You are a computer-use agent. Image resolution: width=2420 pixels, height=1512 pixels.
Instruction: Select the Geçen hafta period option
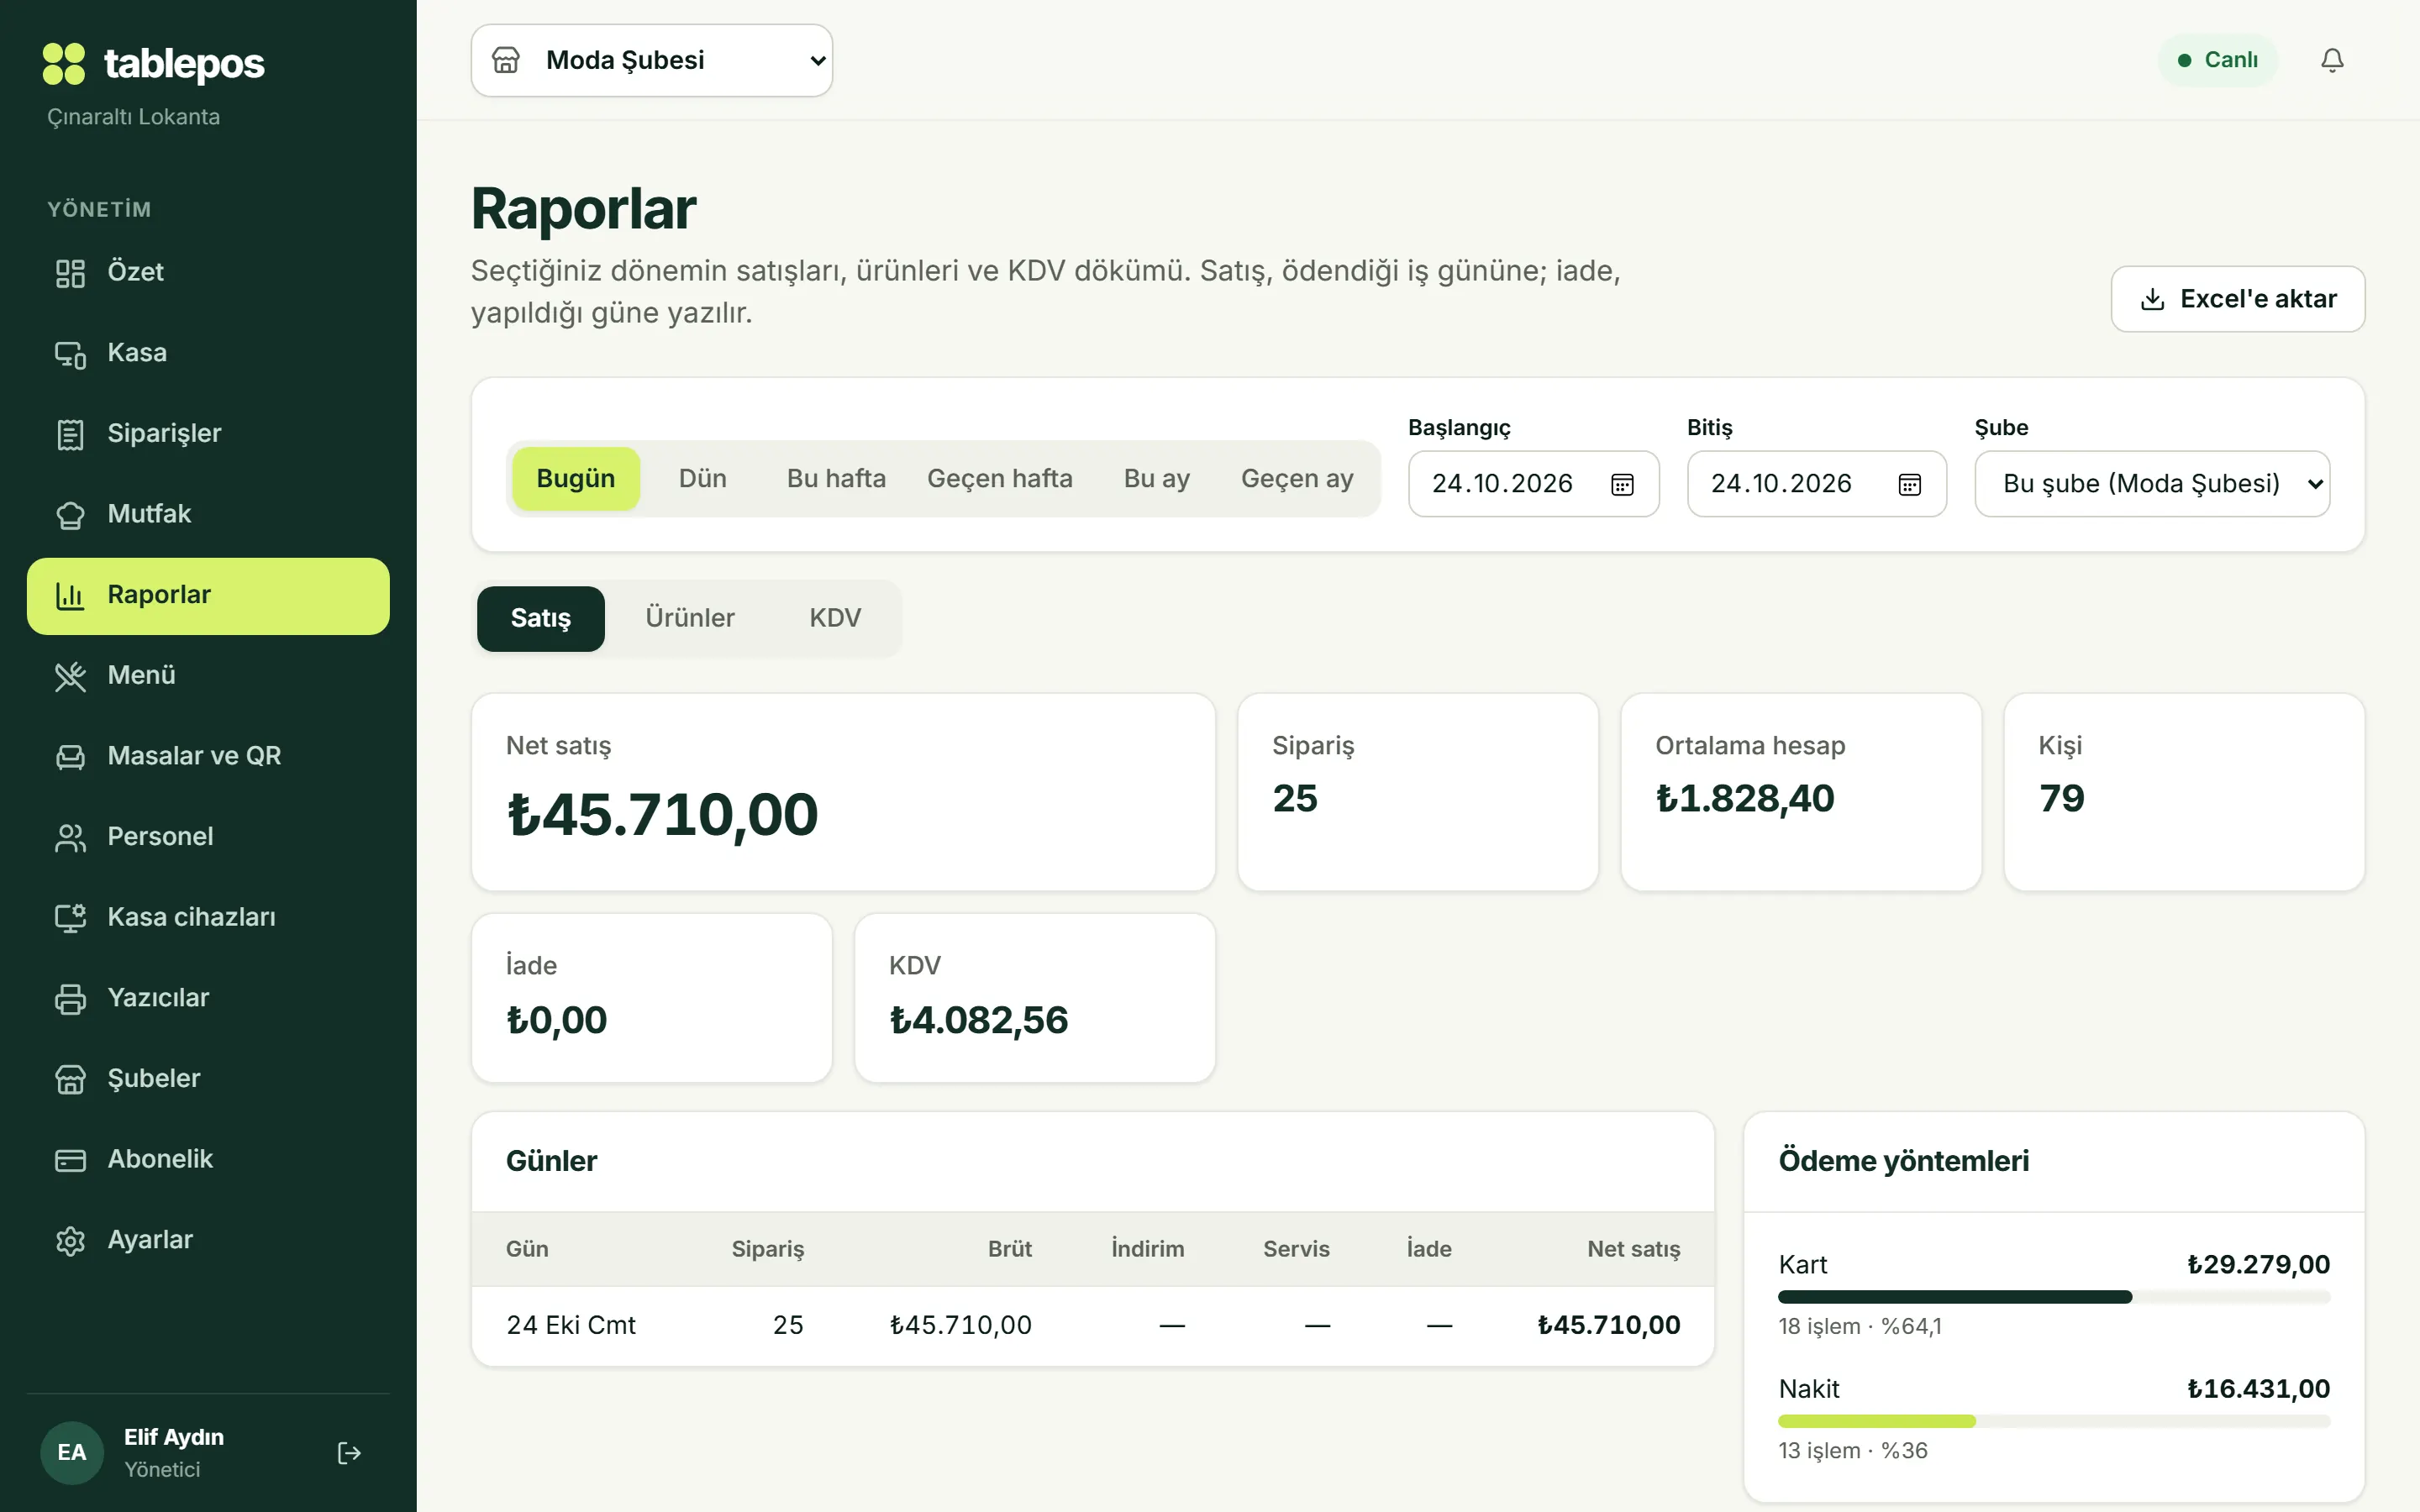(1000, 479)
